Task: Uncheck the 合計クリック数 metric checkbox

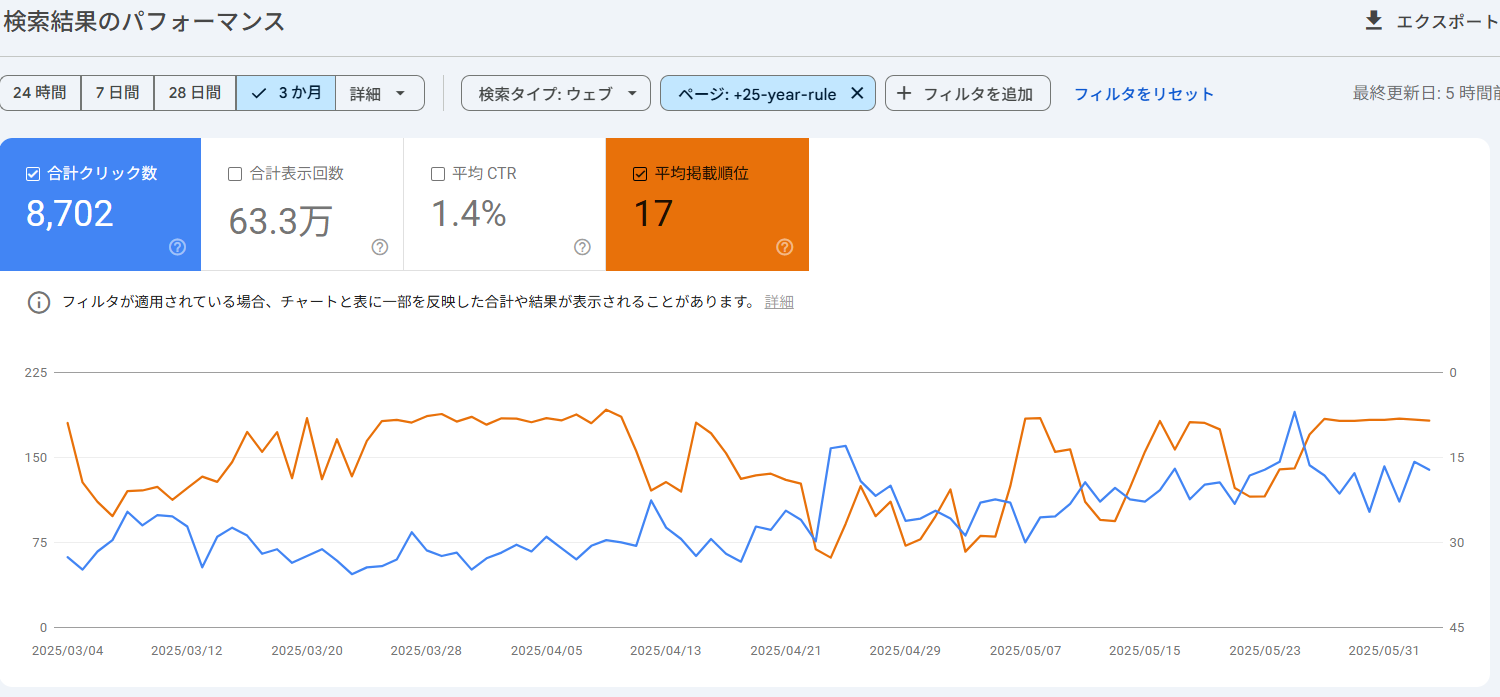Action: pos(32,172)
